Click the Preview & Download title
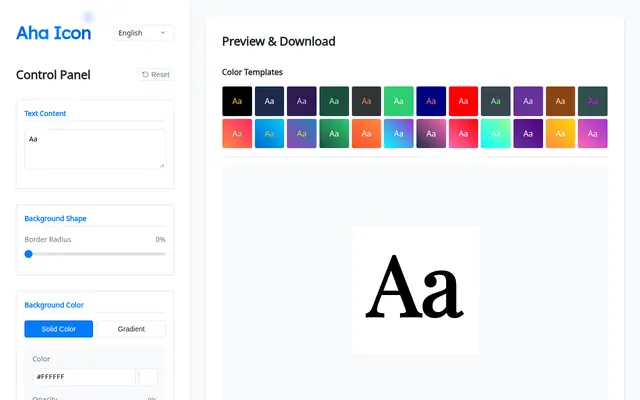640x400 pixels. (279, 41)
